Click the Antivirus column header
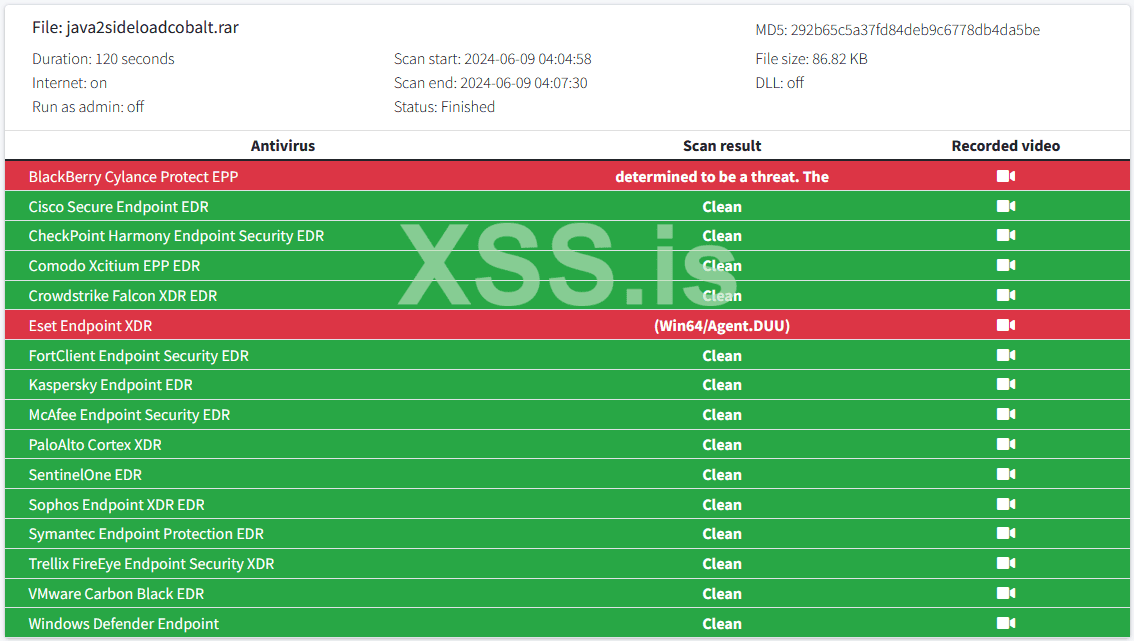 (283, 146)
